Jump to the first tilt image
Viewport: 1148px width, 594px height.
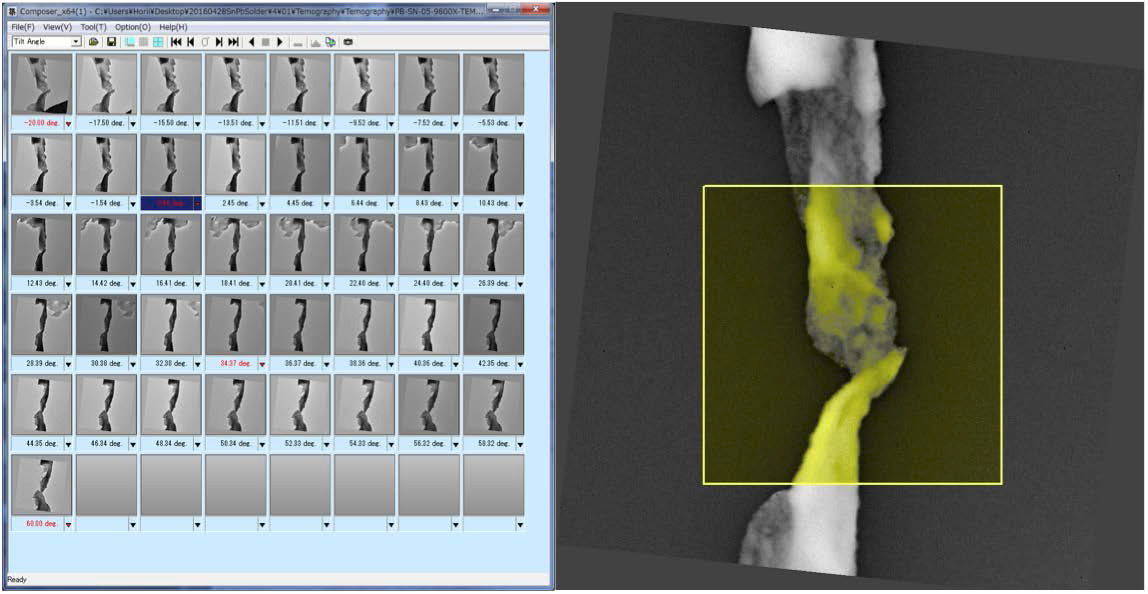(176, 39)
